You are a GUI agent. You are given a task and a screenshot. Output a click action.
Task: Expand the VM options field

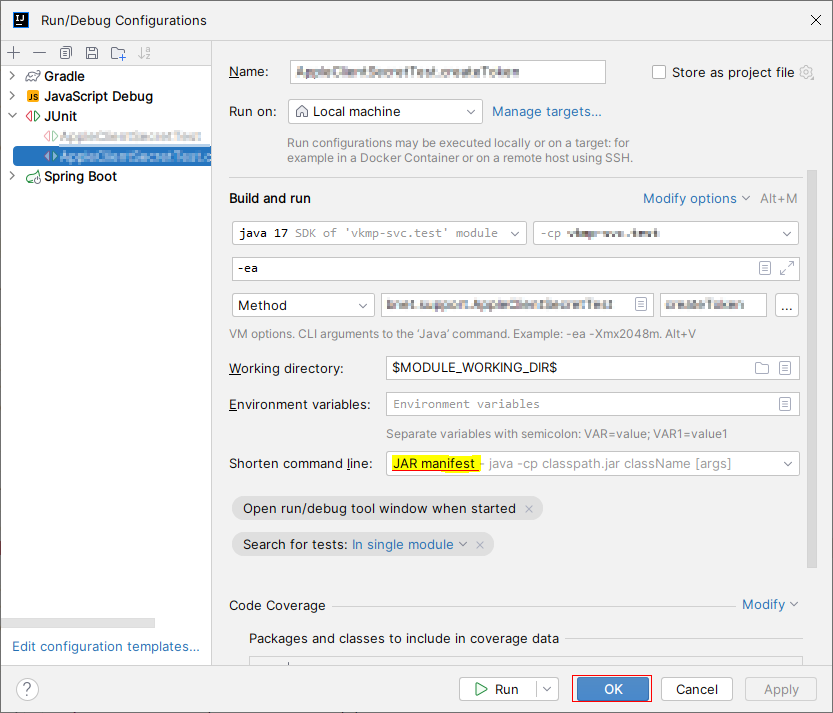787,268
